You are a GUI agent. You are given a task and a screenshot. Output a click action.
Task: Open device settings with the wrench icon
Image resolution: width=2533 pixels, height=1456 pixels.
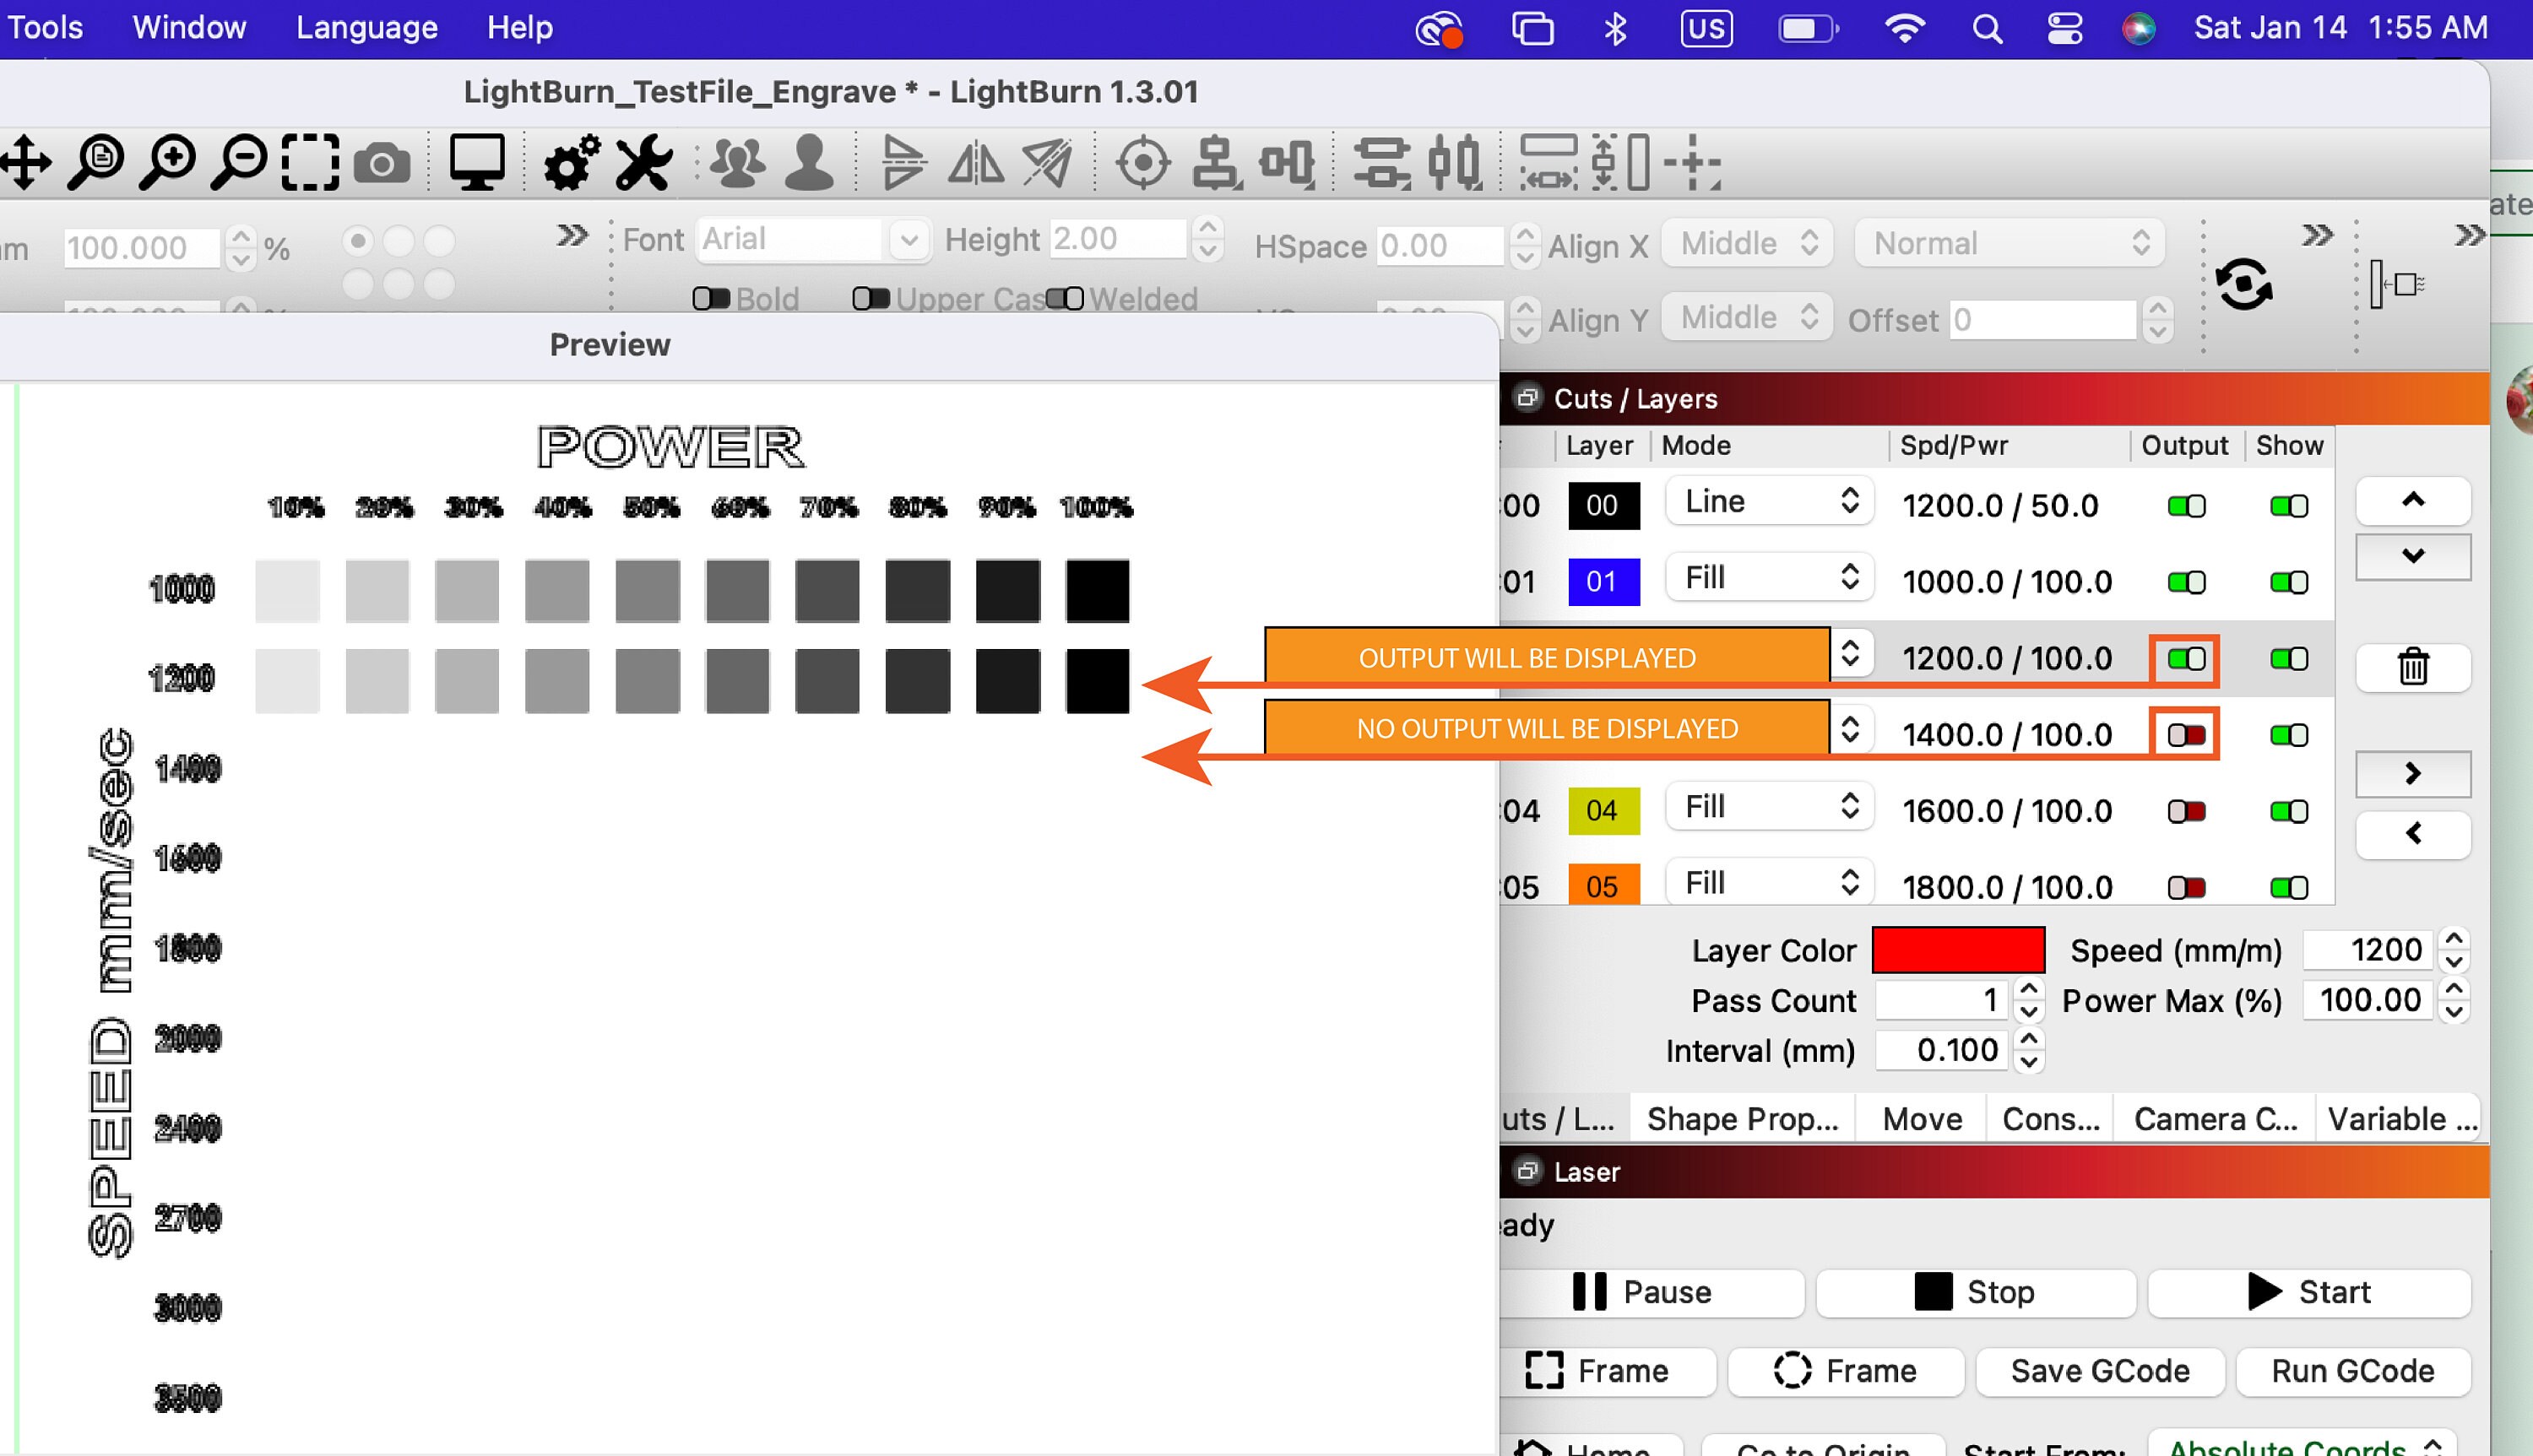pyautogui.click(x=643, y=160)
